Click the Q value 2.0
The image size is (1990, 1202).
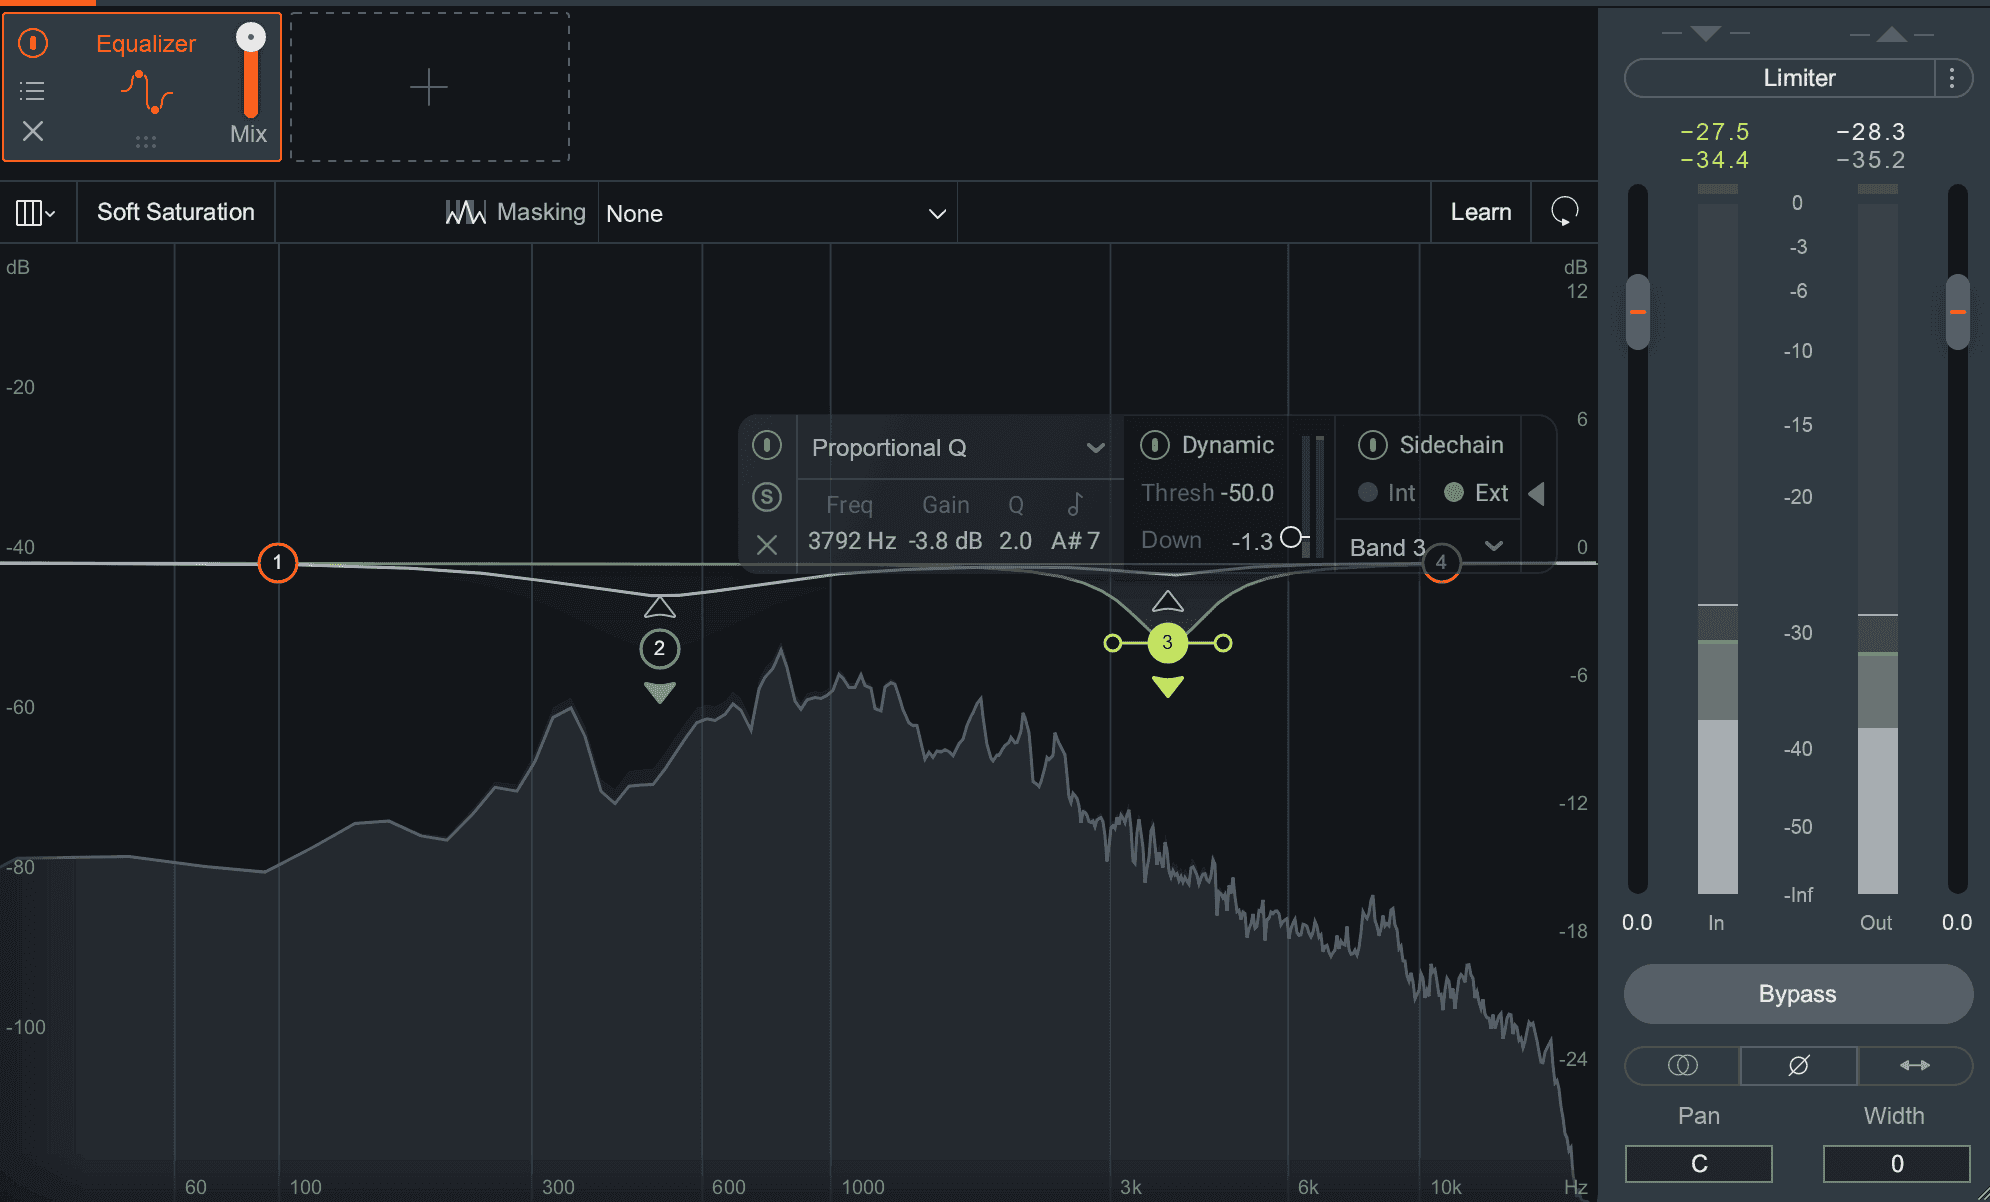click(x=1015, y=541)
